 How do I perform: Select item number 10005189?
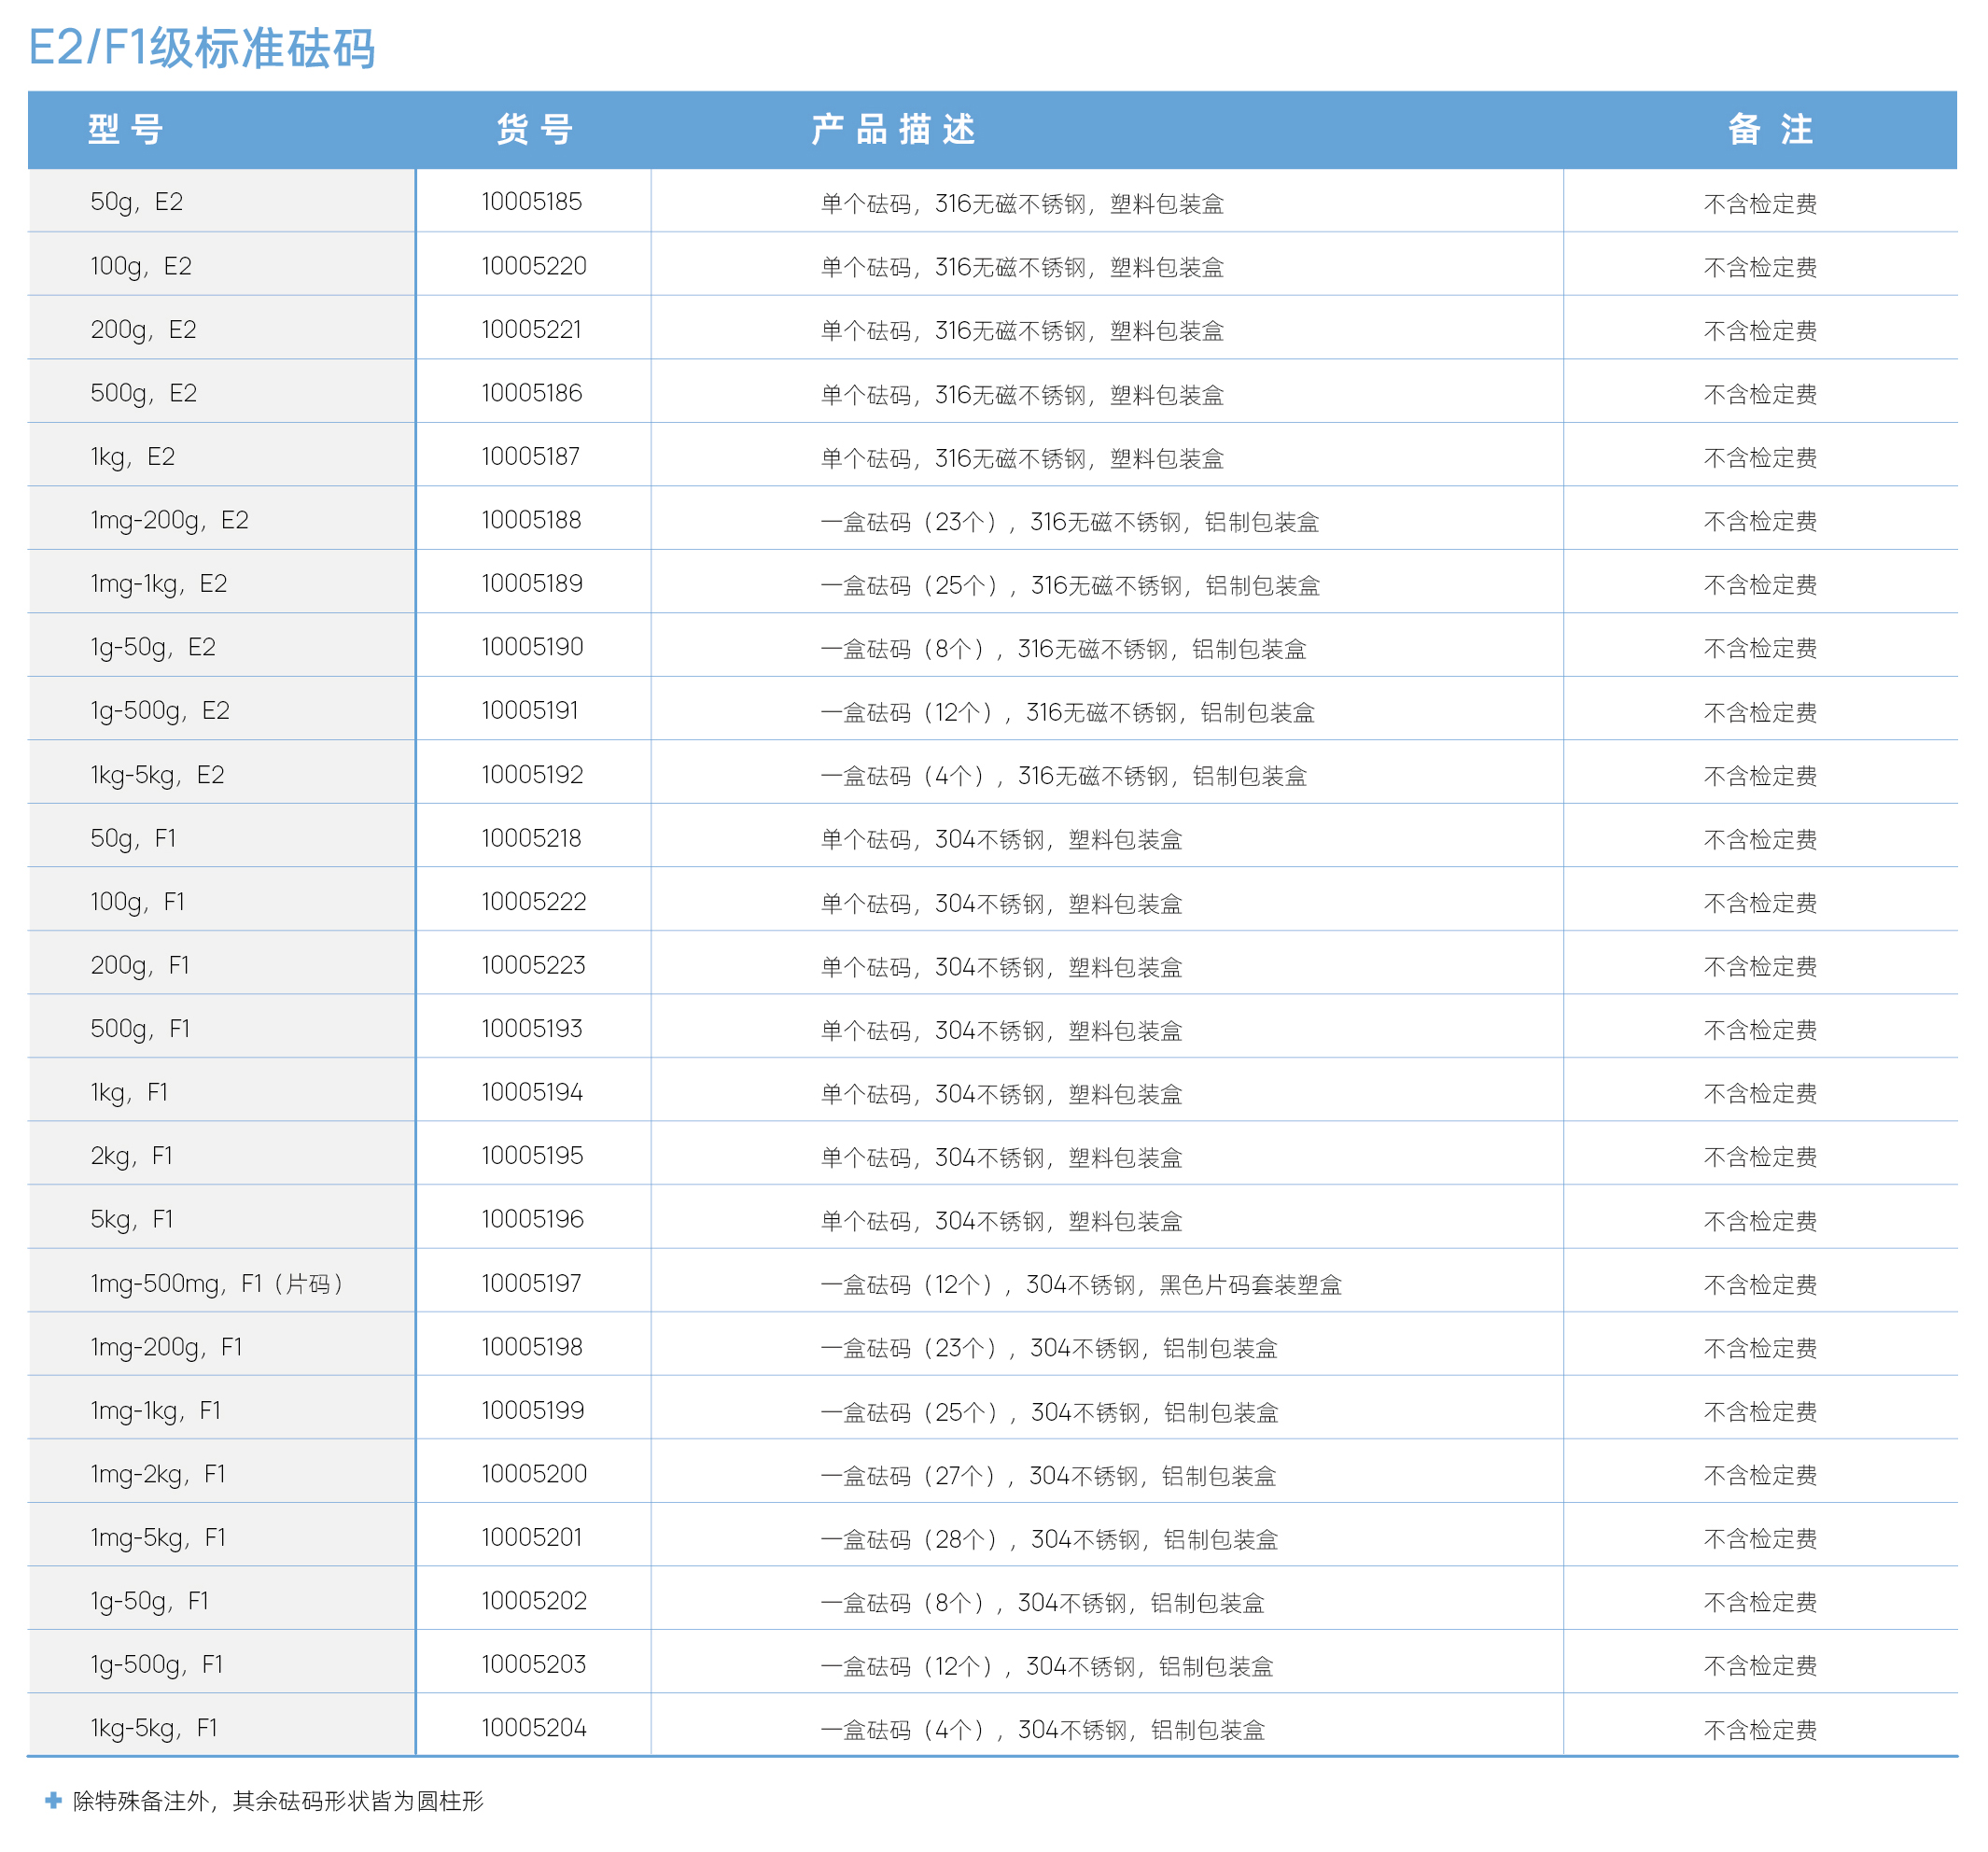[x=532, y=584]
